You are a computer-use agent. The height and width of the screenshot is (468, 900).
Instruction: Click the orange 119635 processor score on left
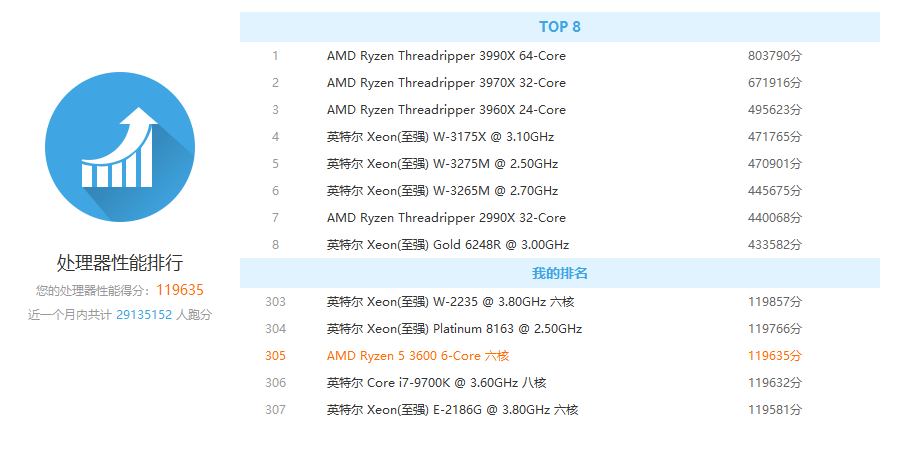click(180, 290)
